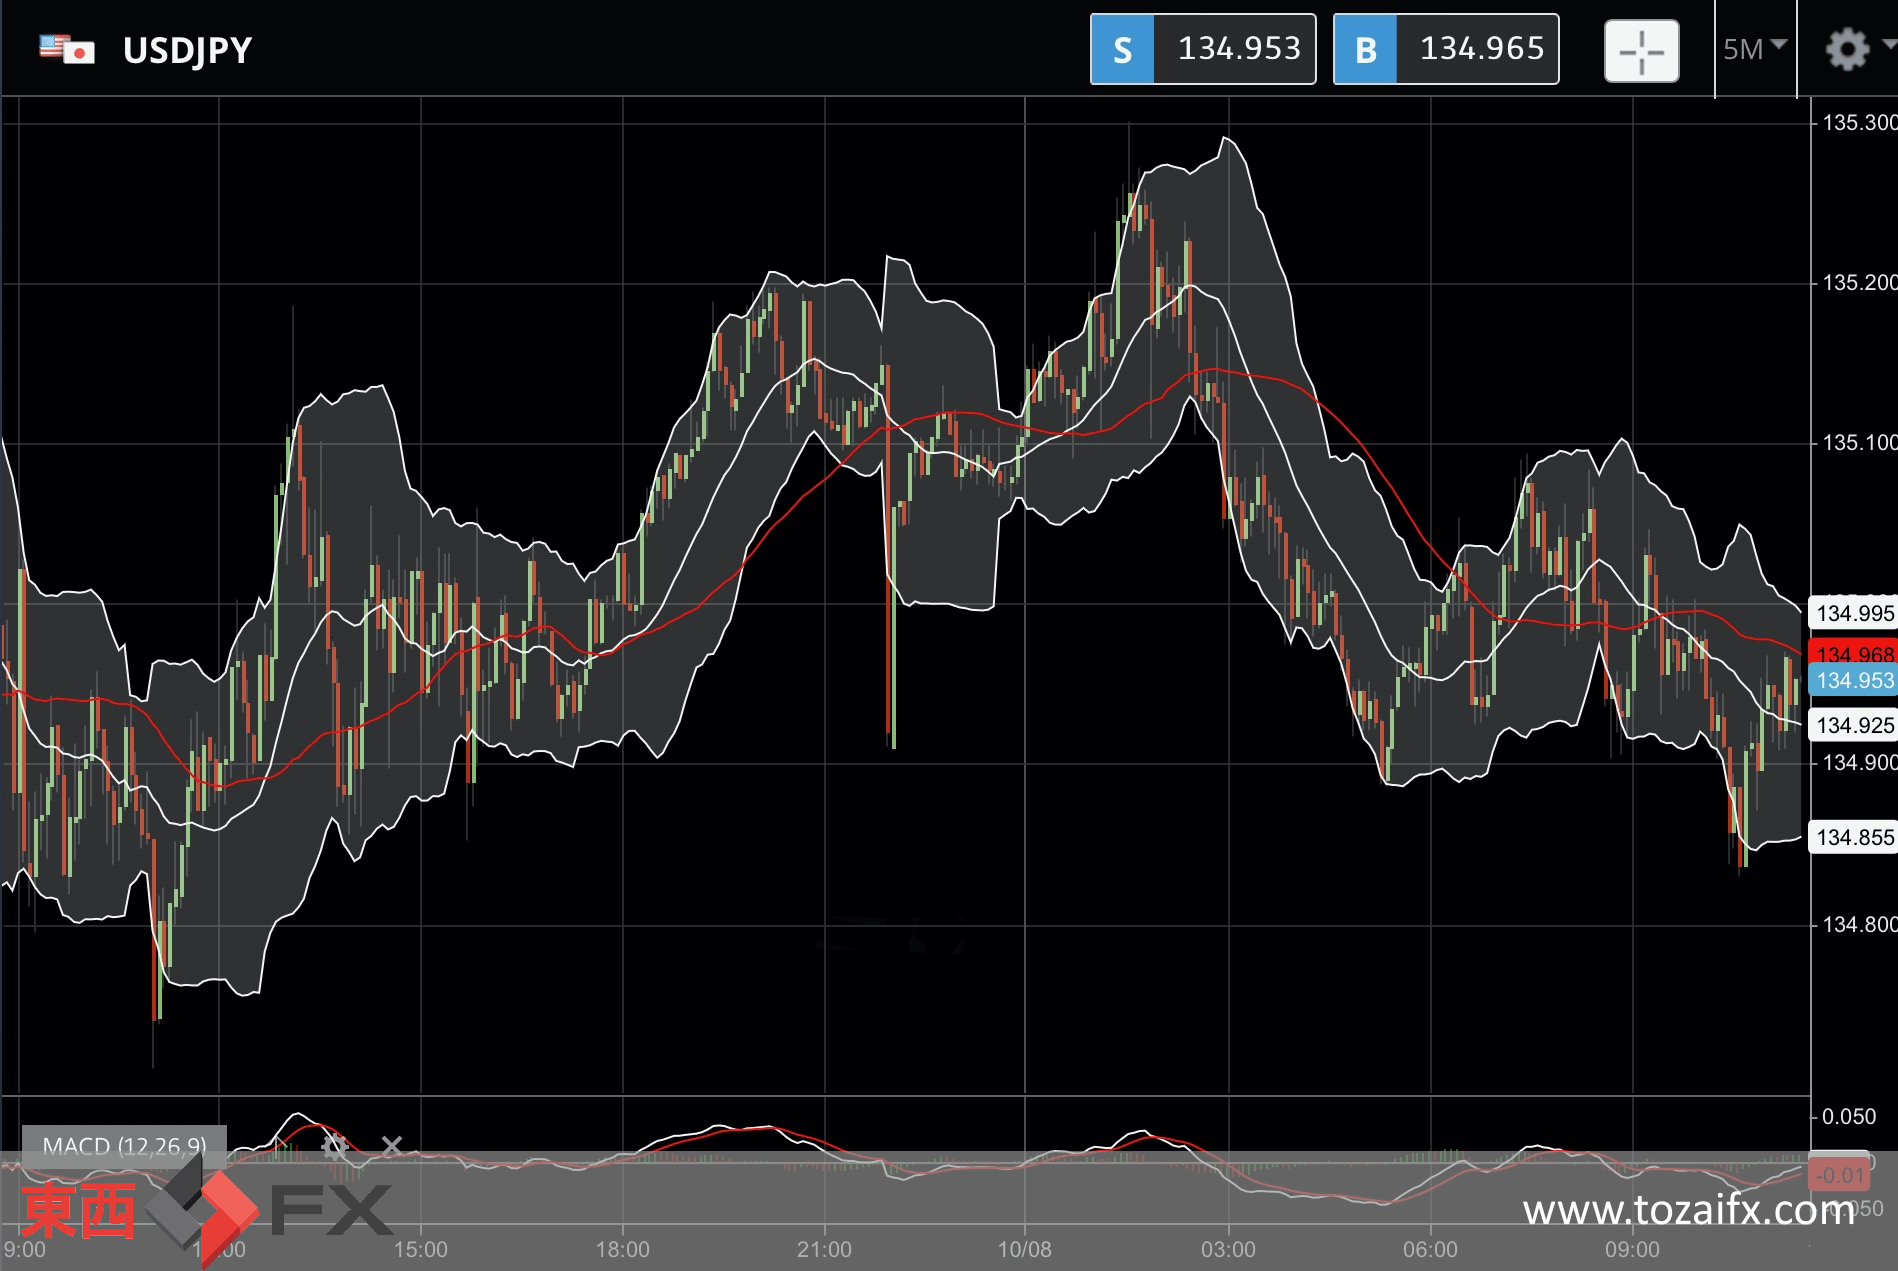Open the USDJPY symbol selector

point(187,50)
